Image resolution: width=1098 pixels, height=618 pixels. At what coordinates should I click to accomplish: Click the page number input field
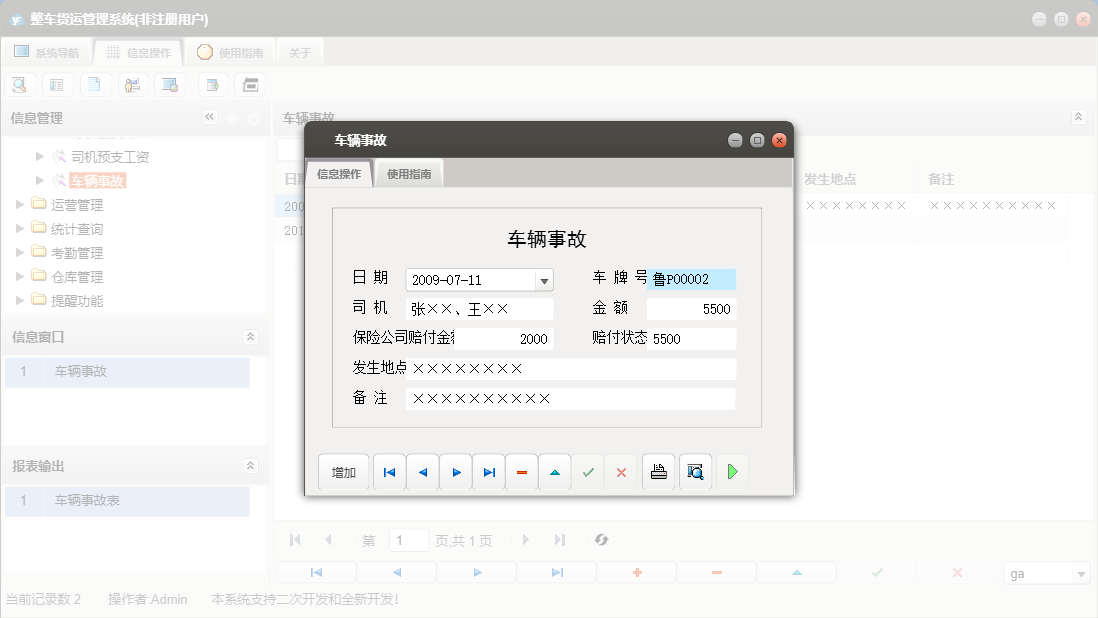click(408, 539)
